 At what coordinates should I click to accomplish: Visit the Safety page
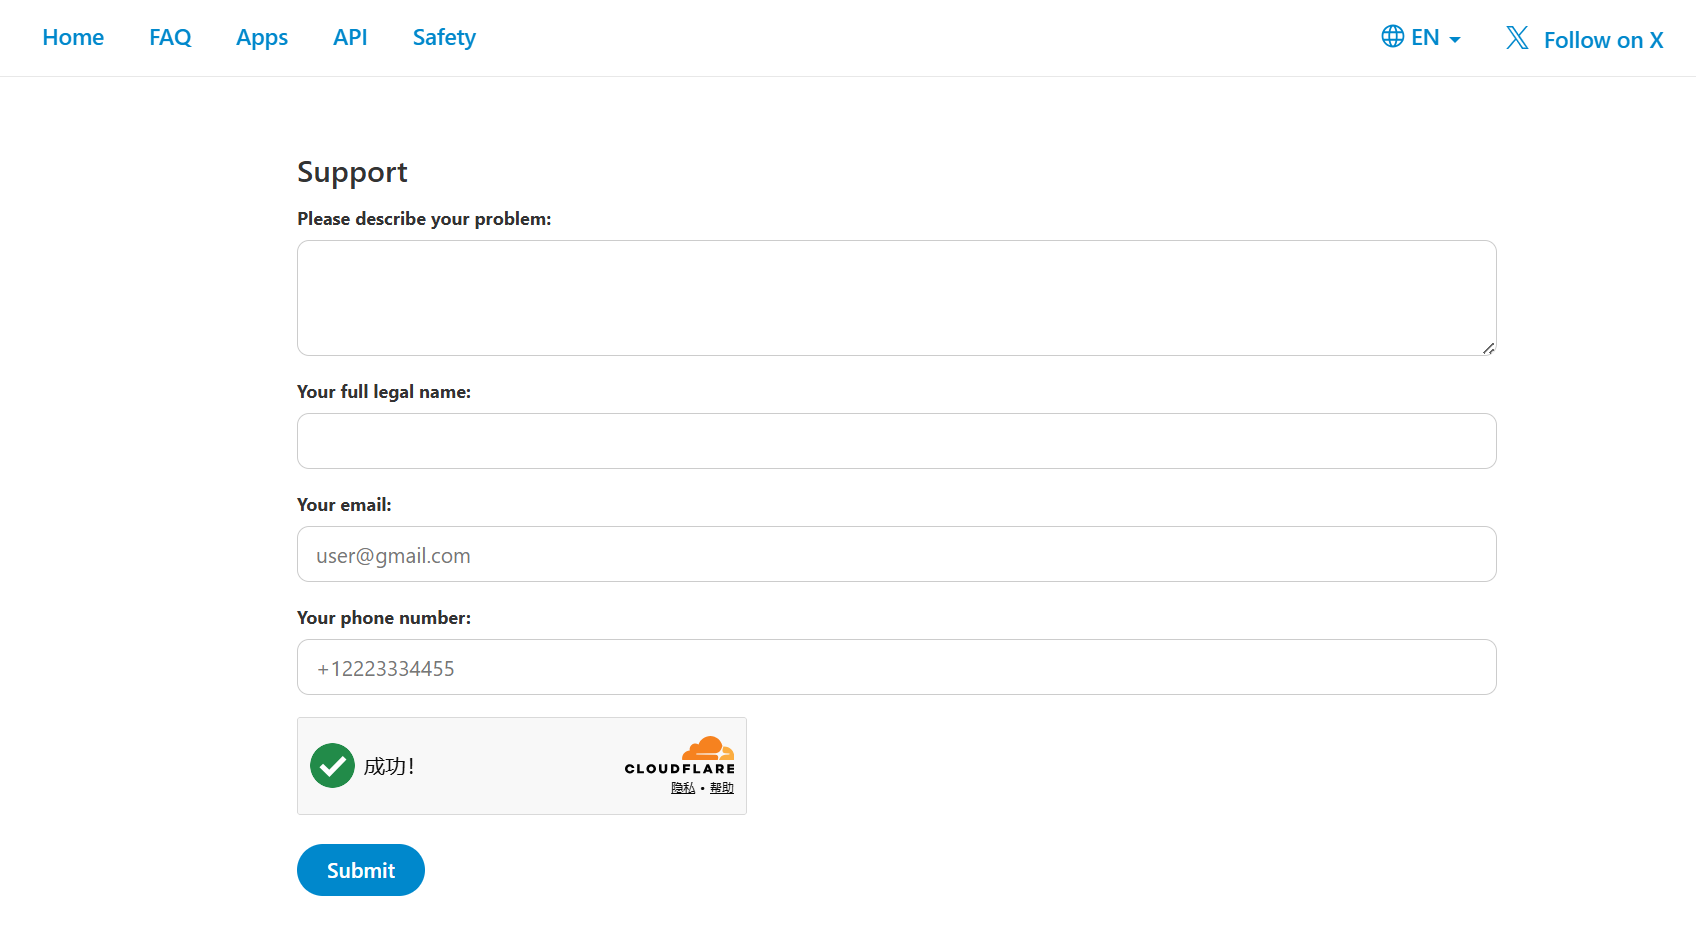[444, 38]
